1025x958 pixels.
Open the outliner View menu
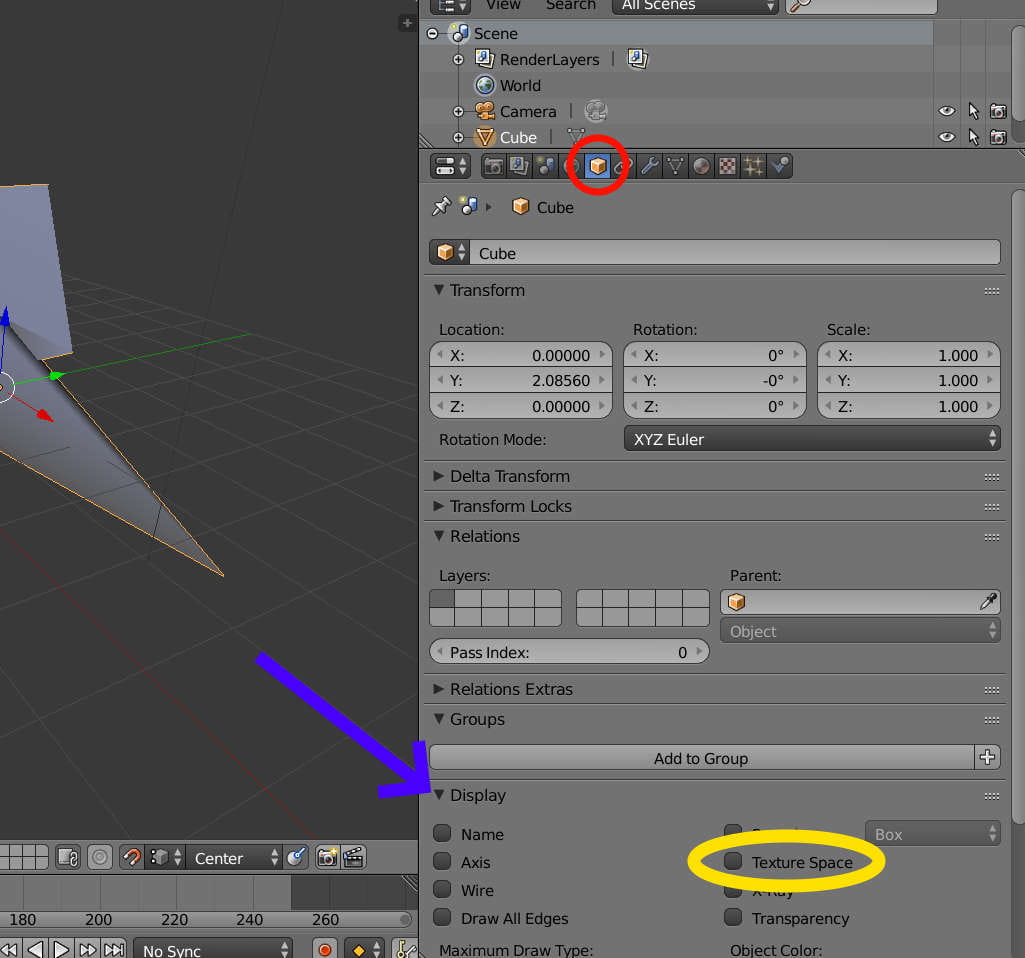tap(503, 5)
